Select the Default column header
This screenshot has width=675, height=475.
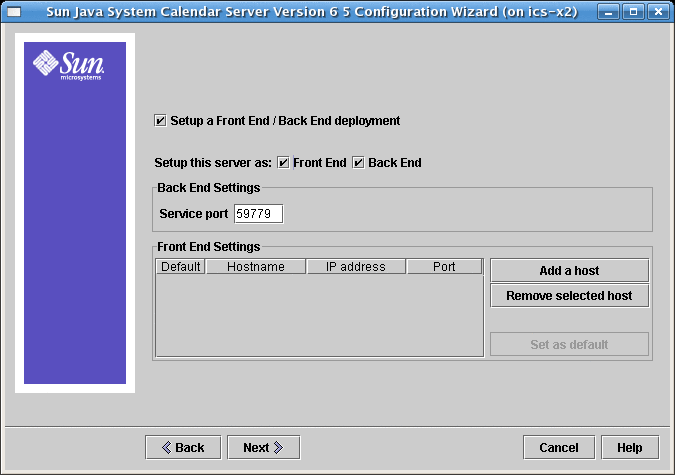(x=180, y=267)
